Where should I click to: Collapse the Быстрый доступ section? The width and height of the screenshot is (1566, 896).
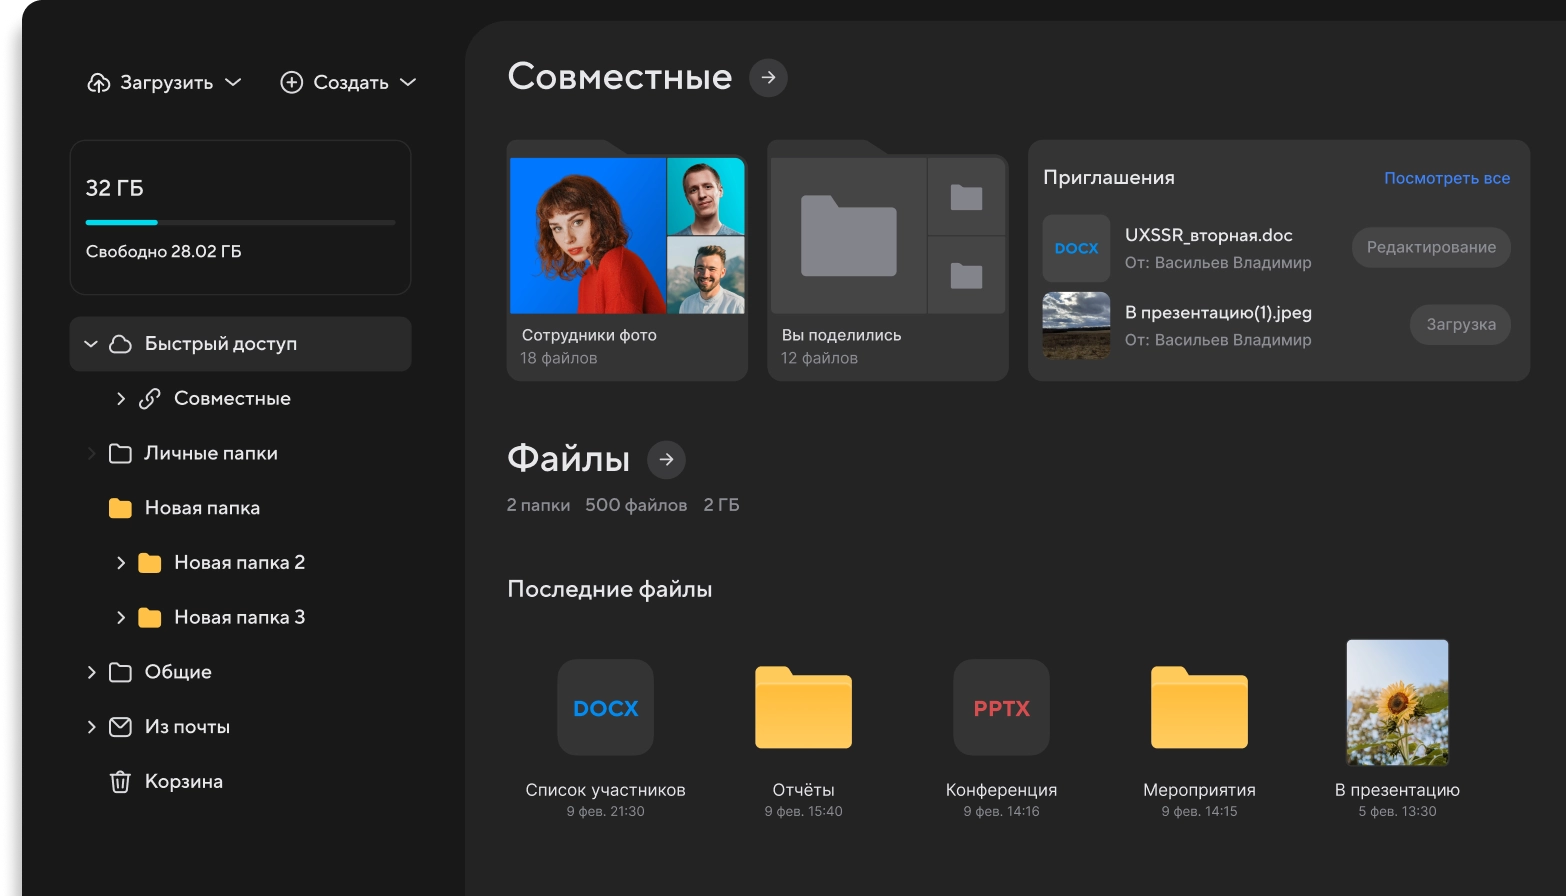pos(91,344)
